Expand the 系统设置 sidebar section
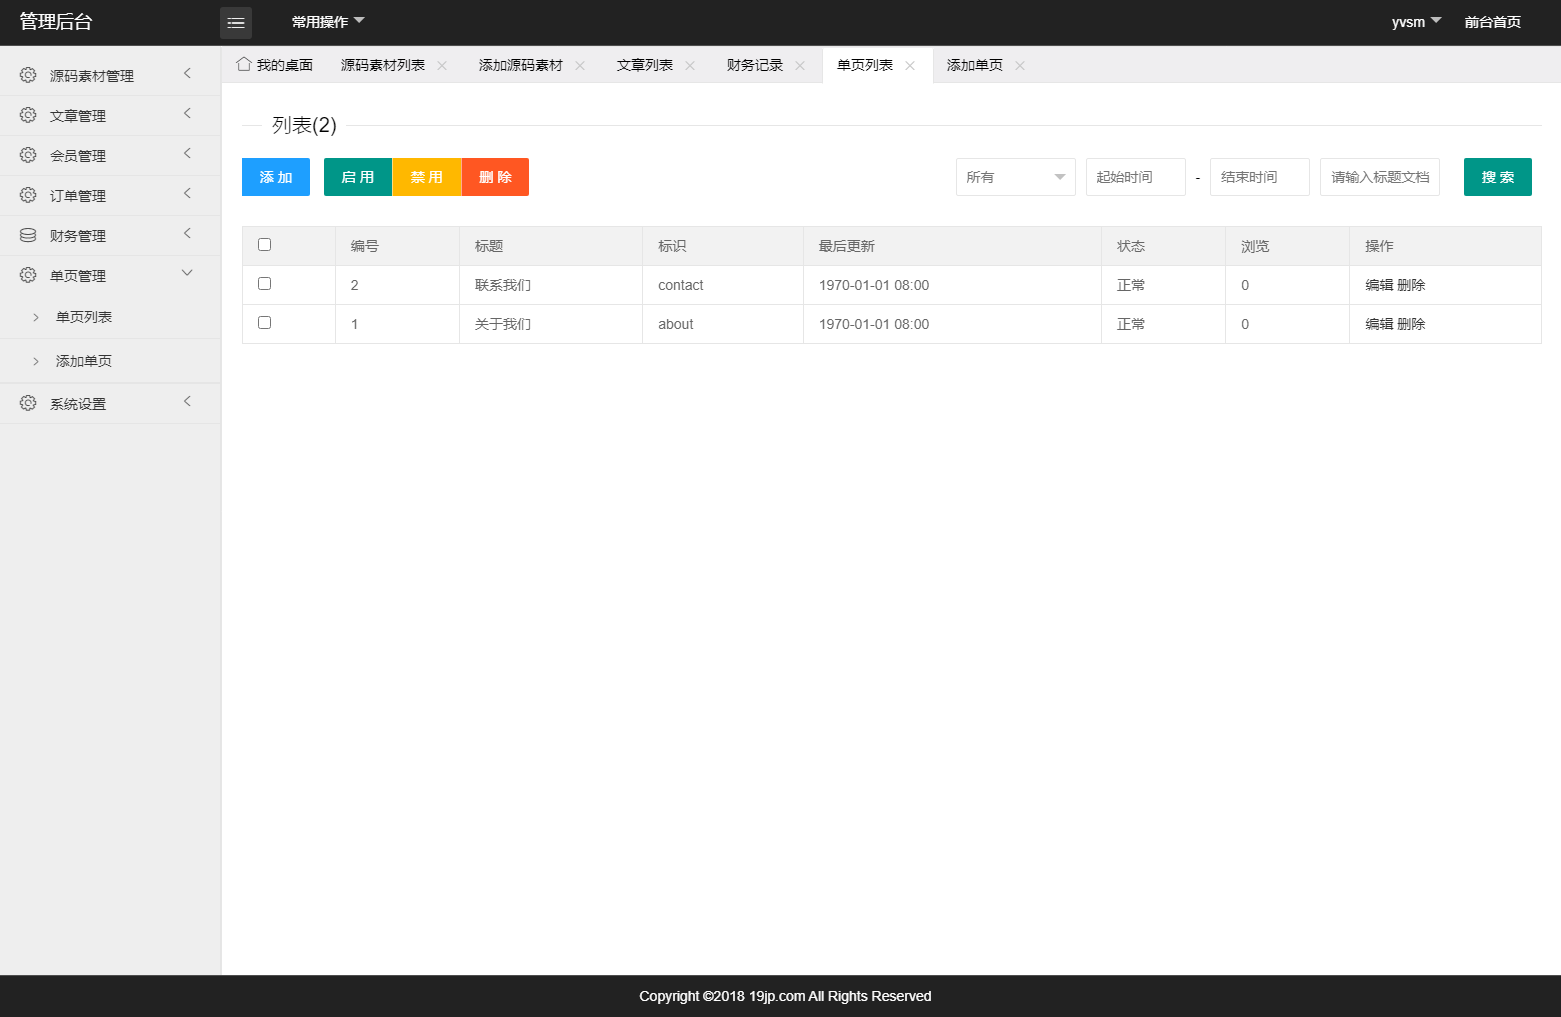This screenshot has height=1017, width=1561. 110,404
